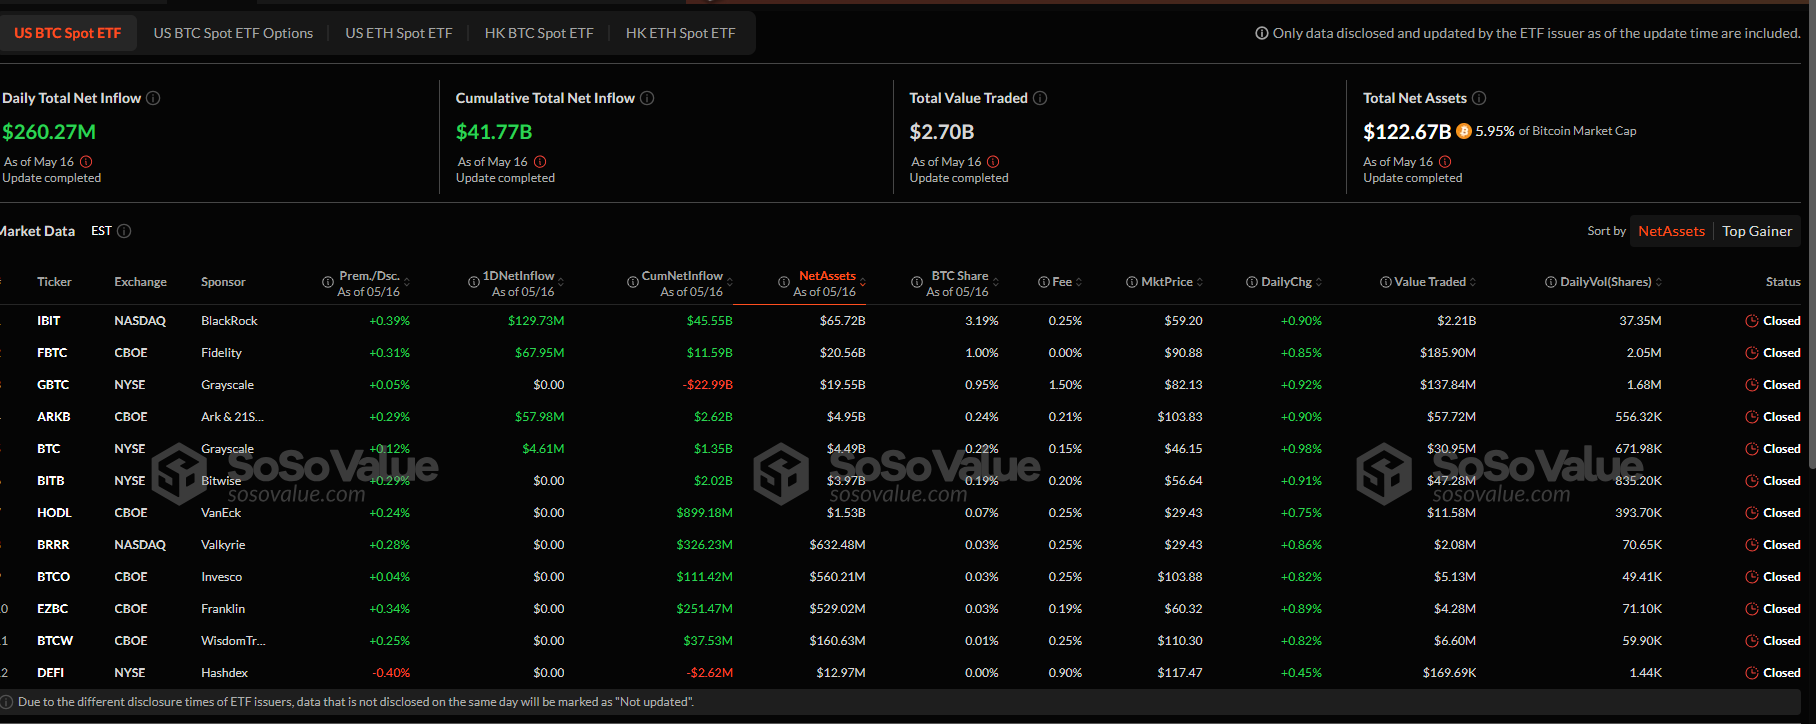Click the orange Bitcoin icon beside $122.67B
The image size is (1816, 724).
coord(1464,131)
